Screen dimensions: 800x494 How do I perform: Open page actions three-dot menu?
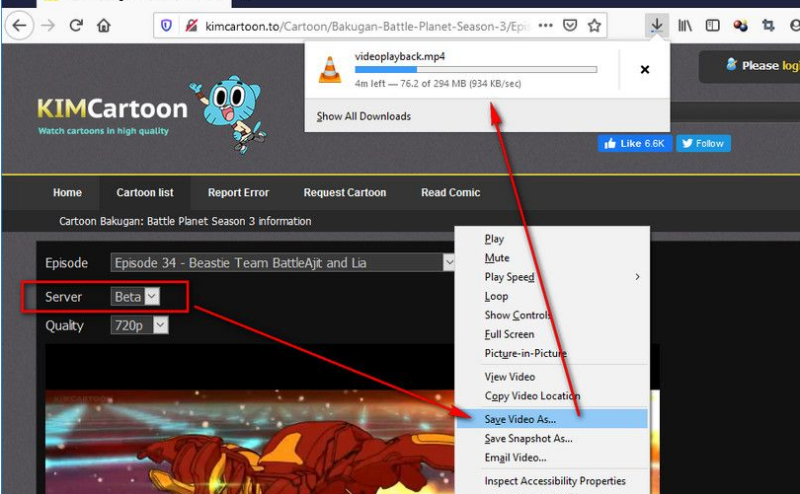coord(545,26)
